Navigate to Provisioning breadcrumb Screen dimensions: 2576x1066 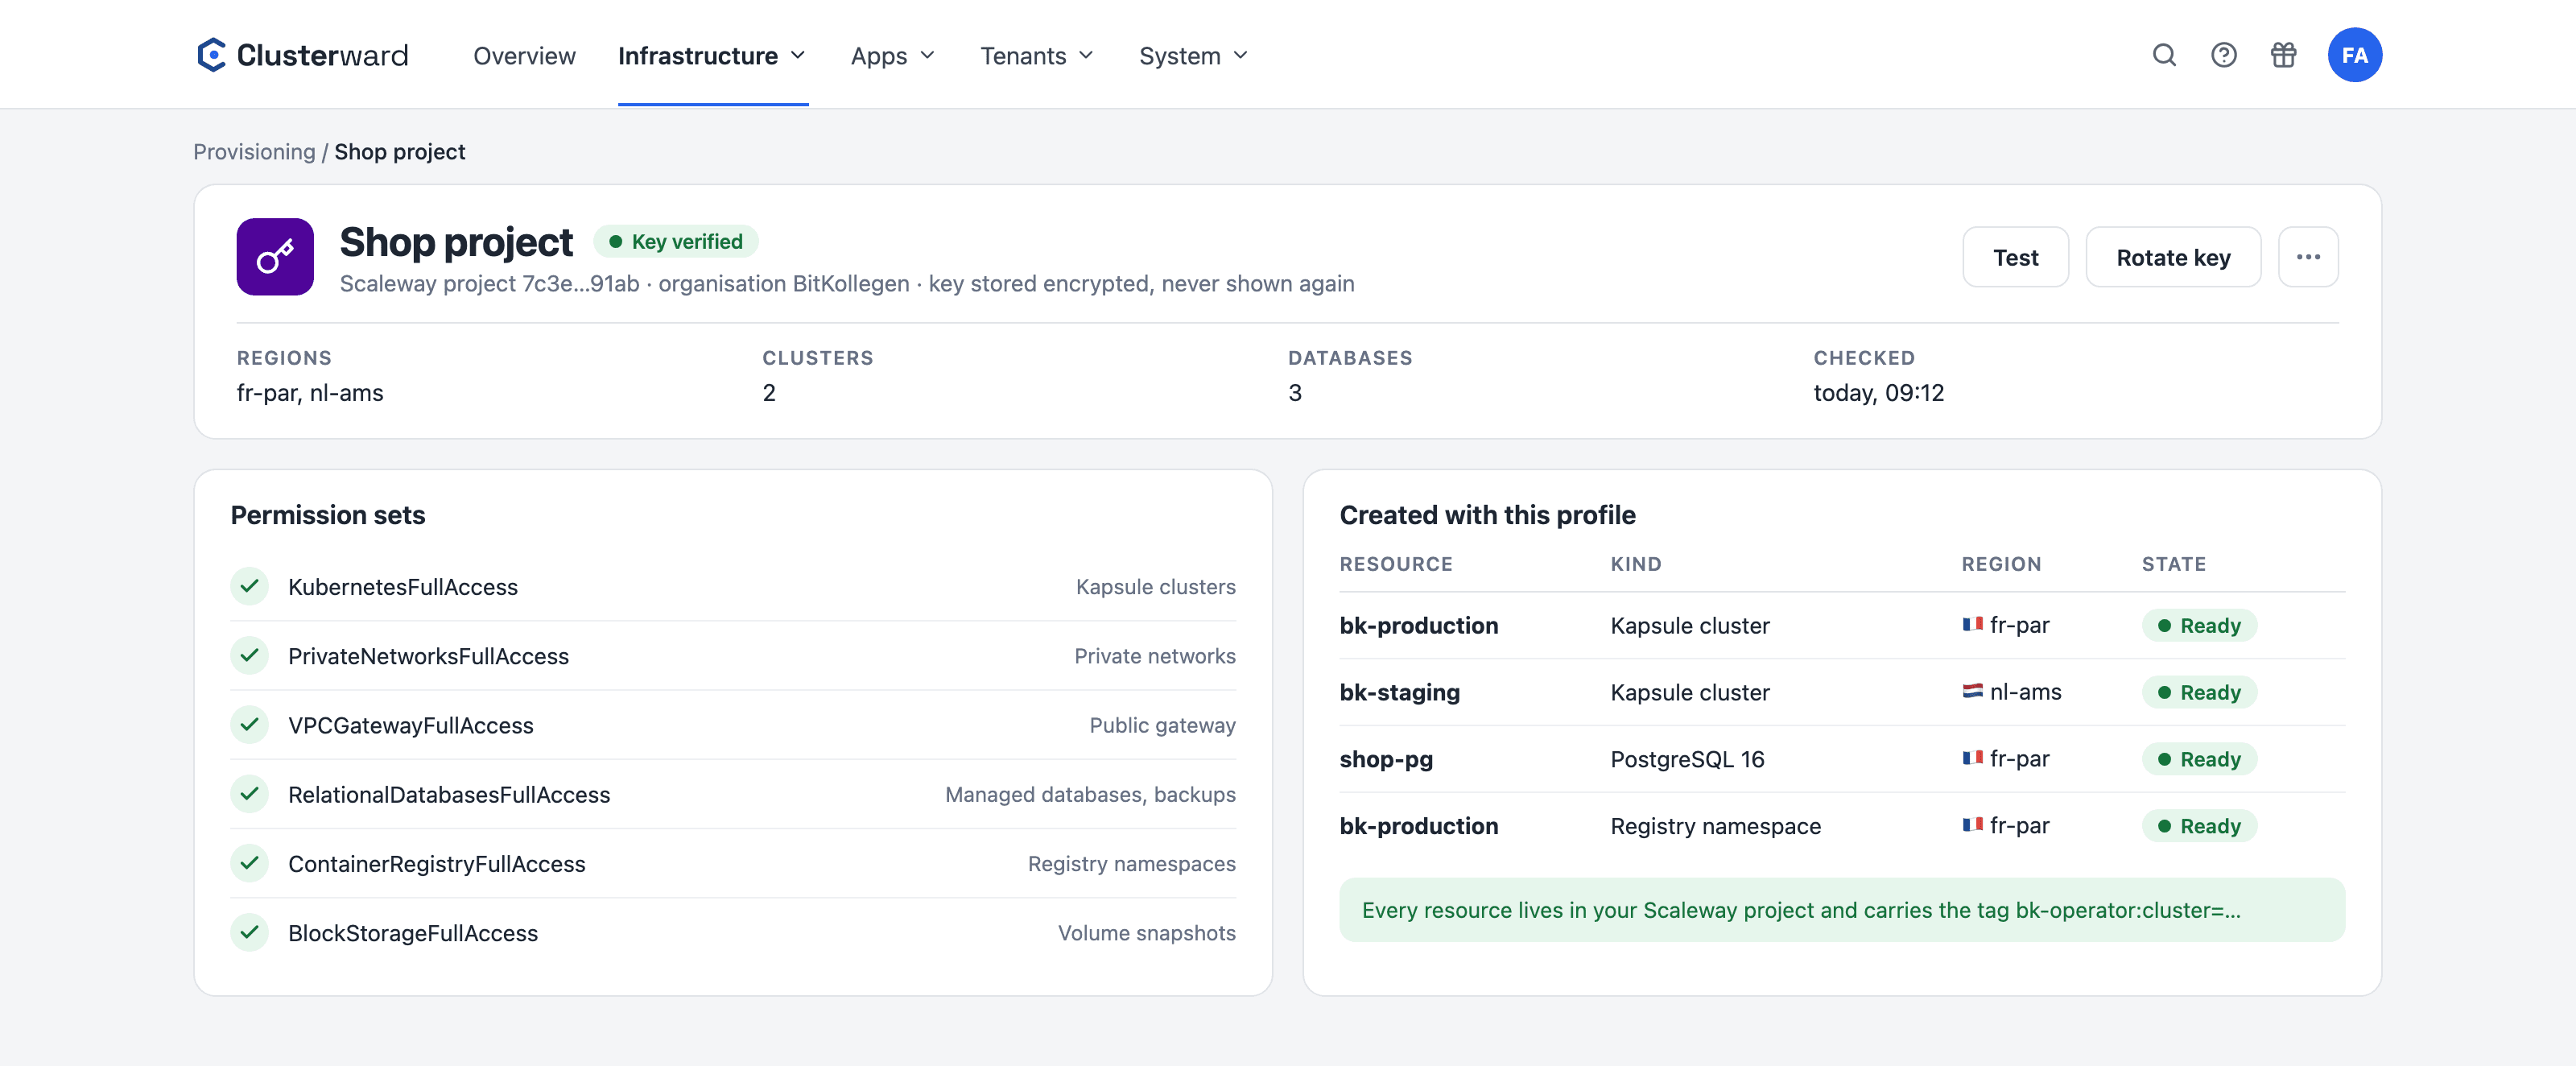[254, 152]
